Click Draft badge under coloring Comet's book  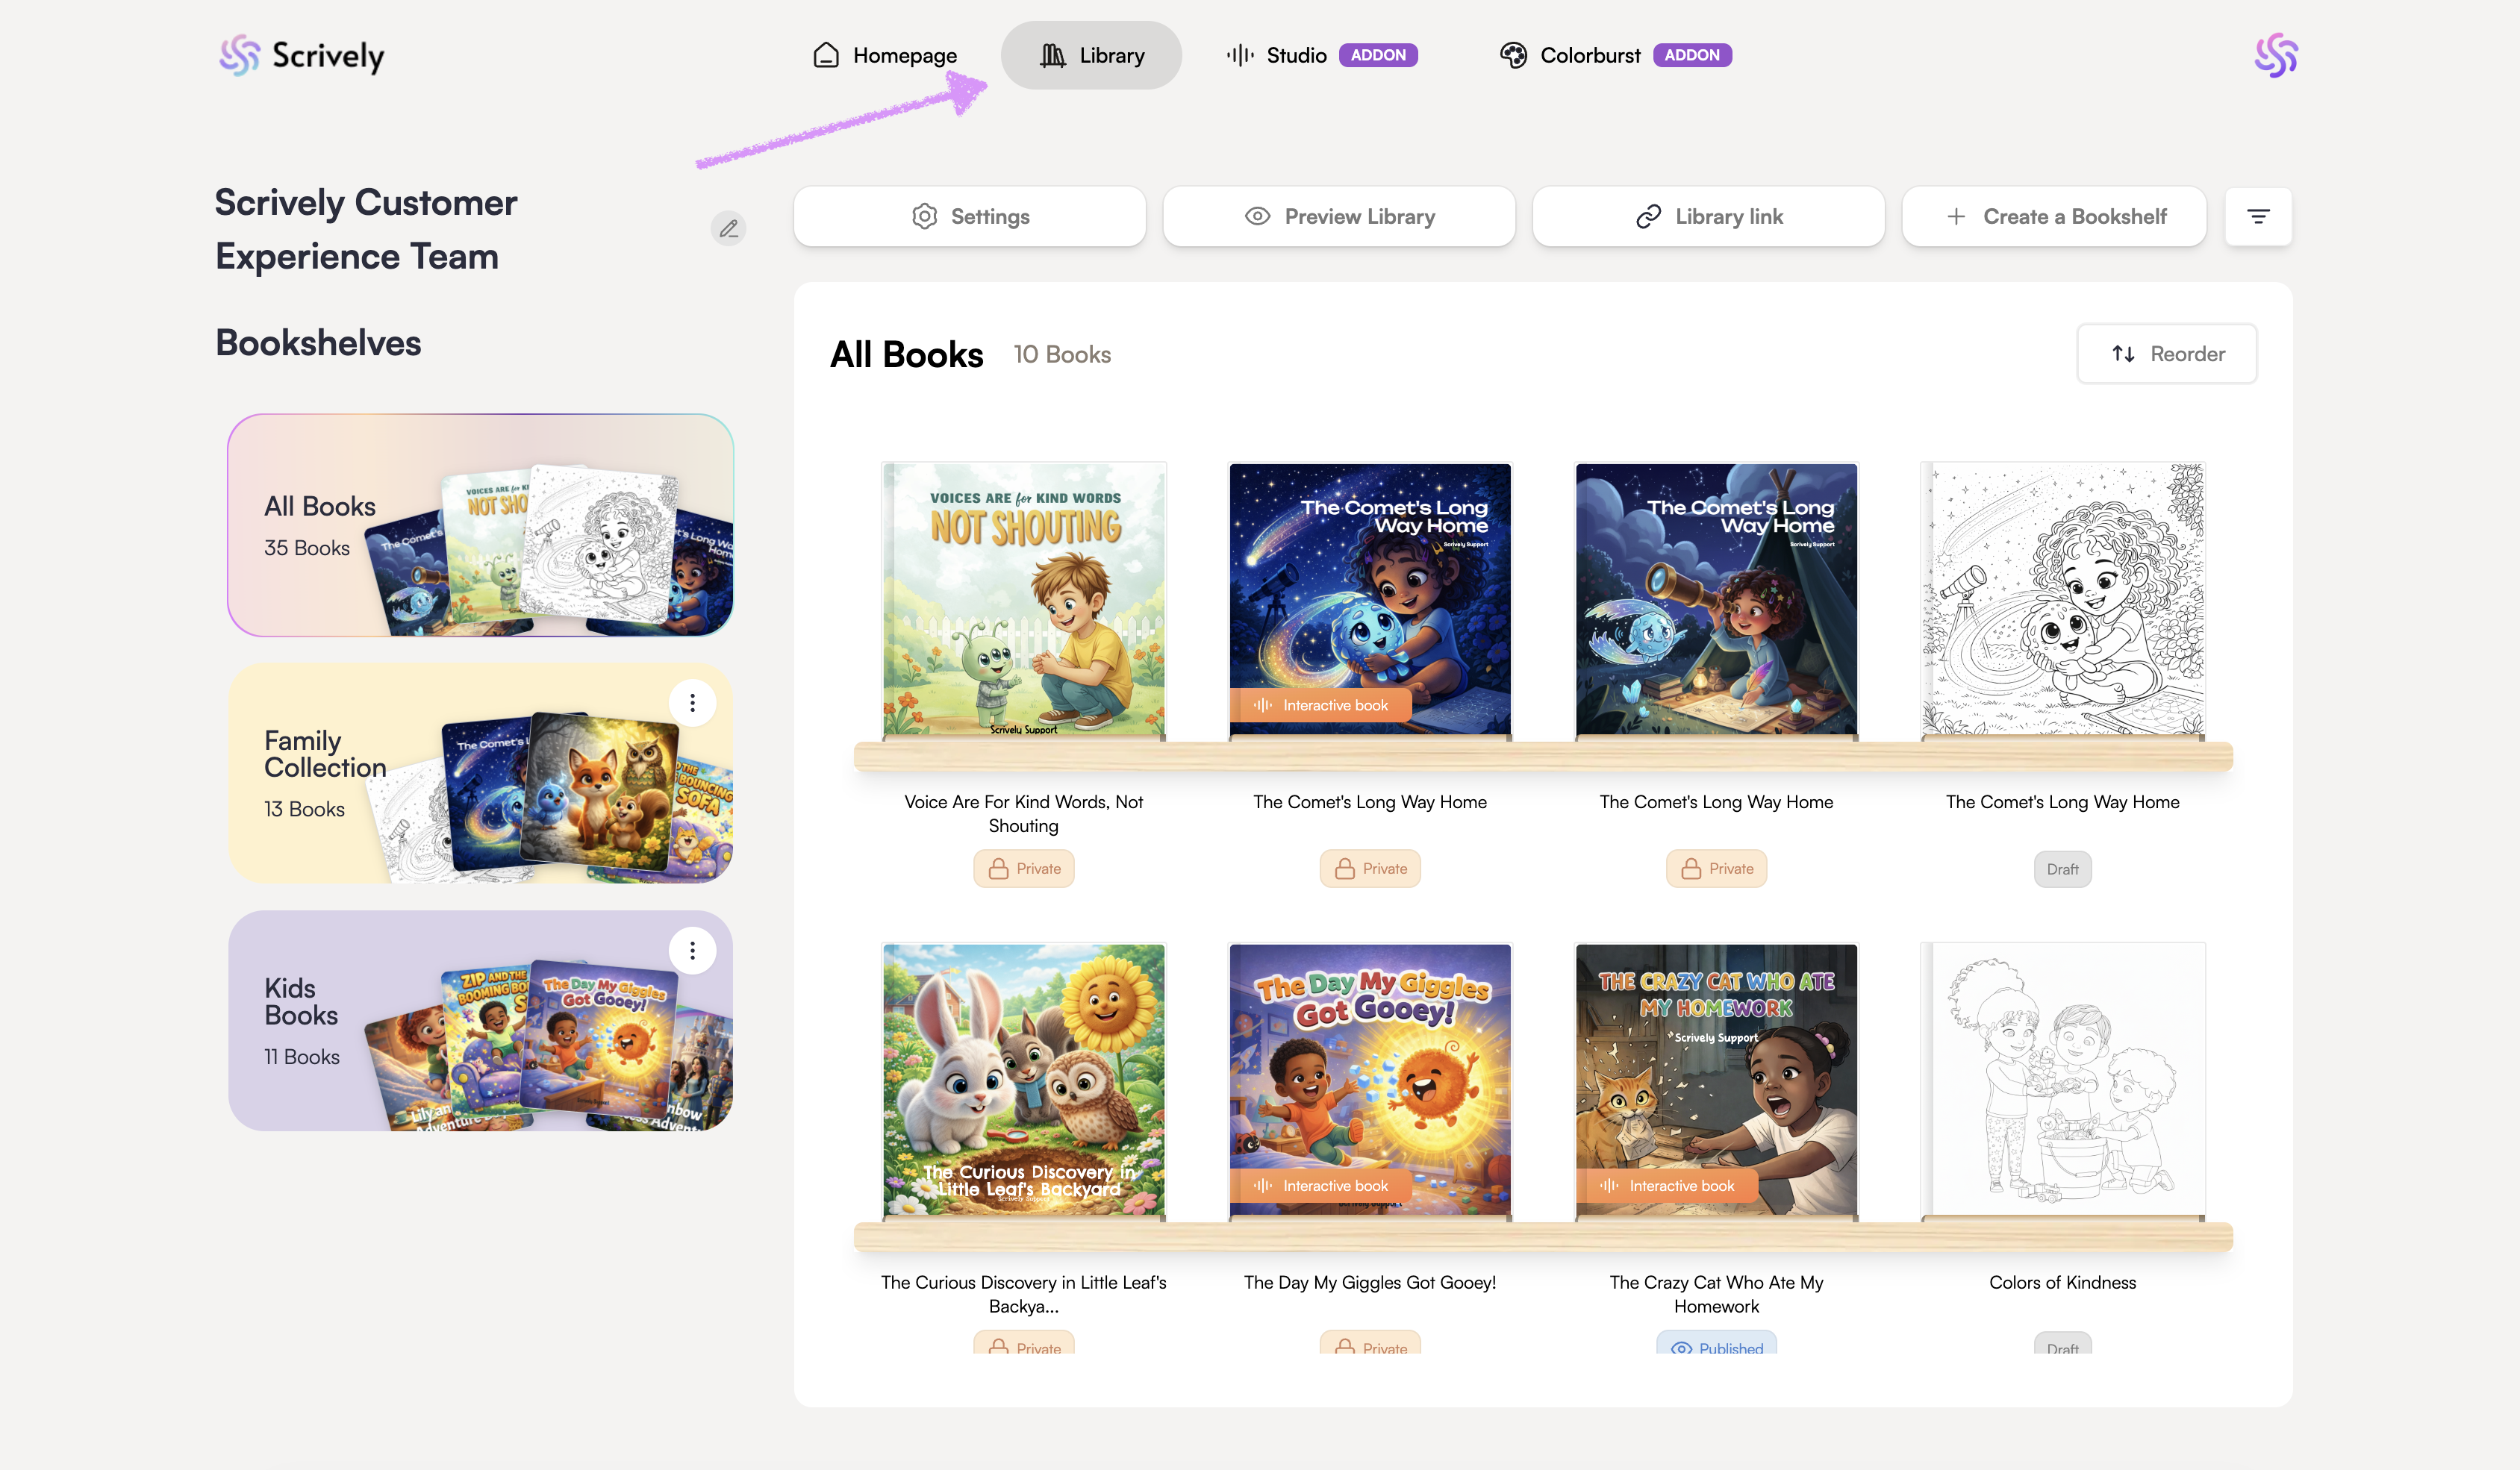pyautogui.click(x=2062, y=869)
